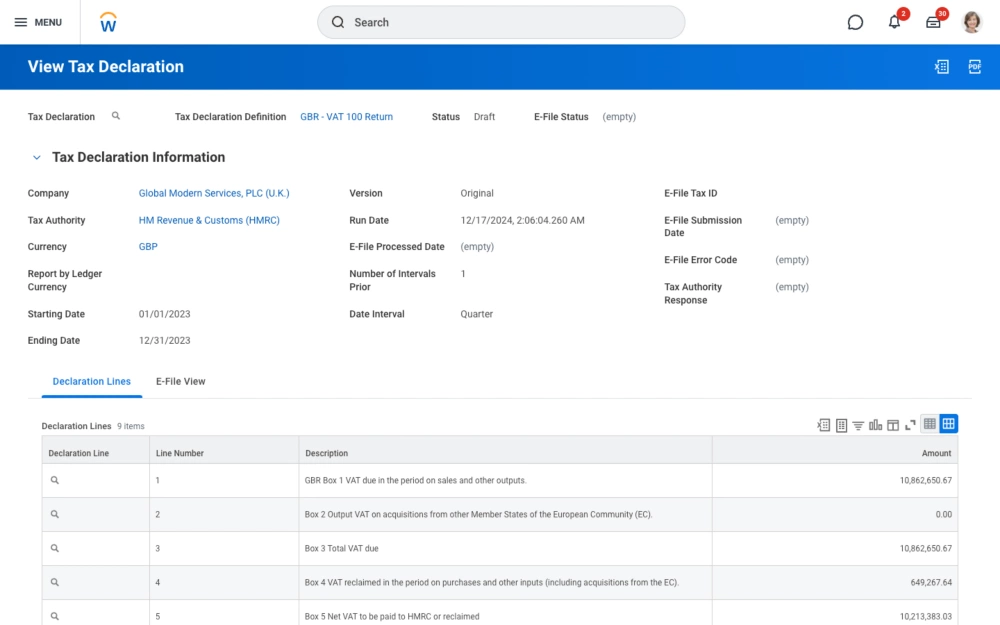Collapse the Tax Declaration Information section
The width and height of the screenshot is (1000, 625).
[x=37, y=157]
